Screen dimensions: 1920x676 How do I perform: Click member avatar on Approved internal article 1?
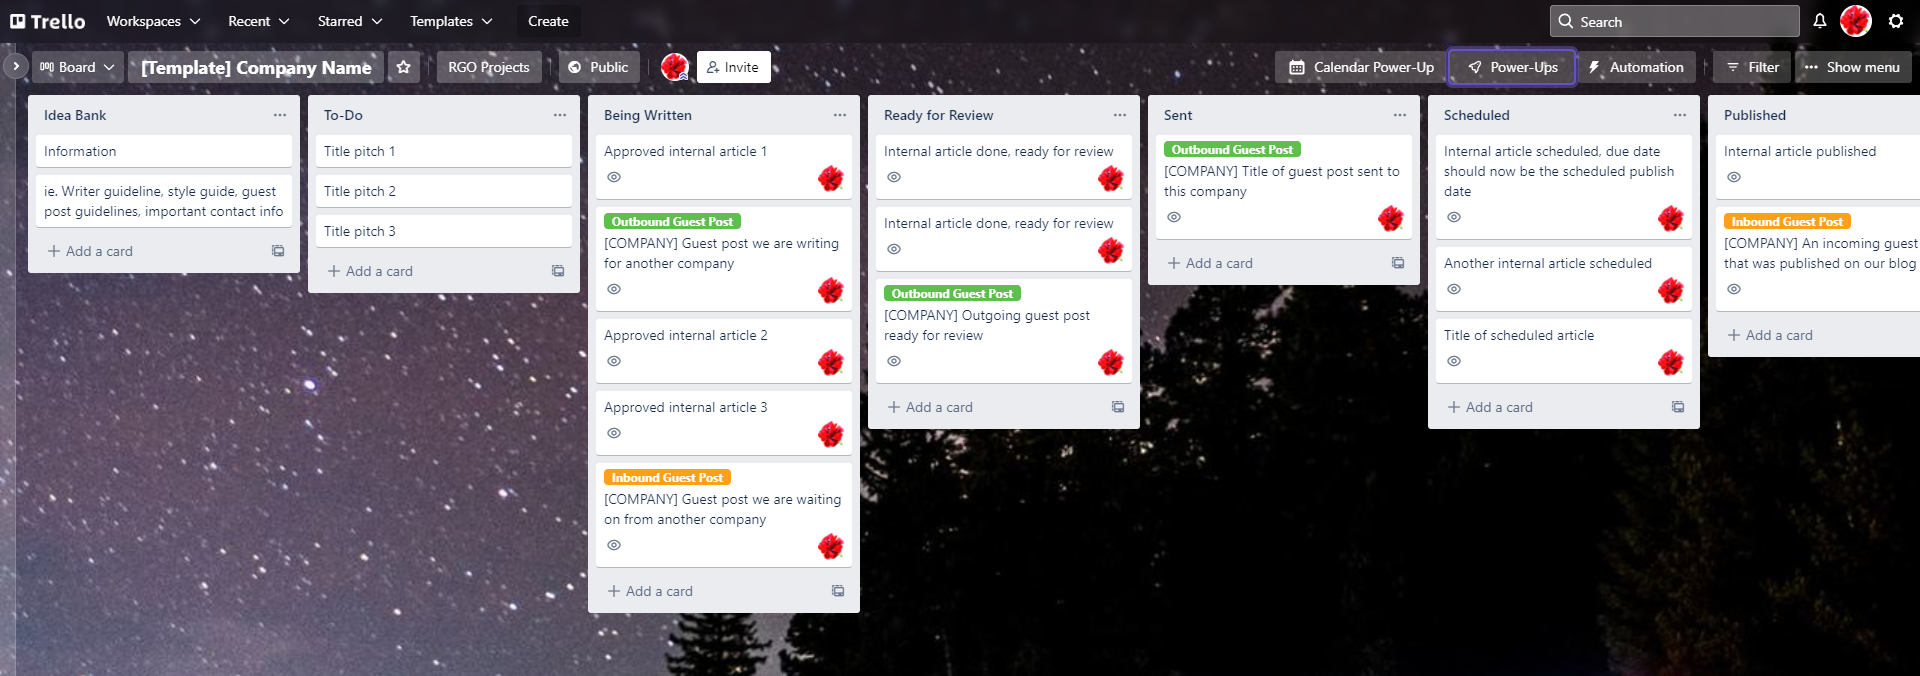click(831, 179)
